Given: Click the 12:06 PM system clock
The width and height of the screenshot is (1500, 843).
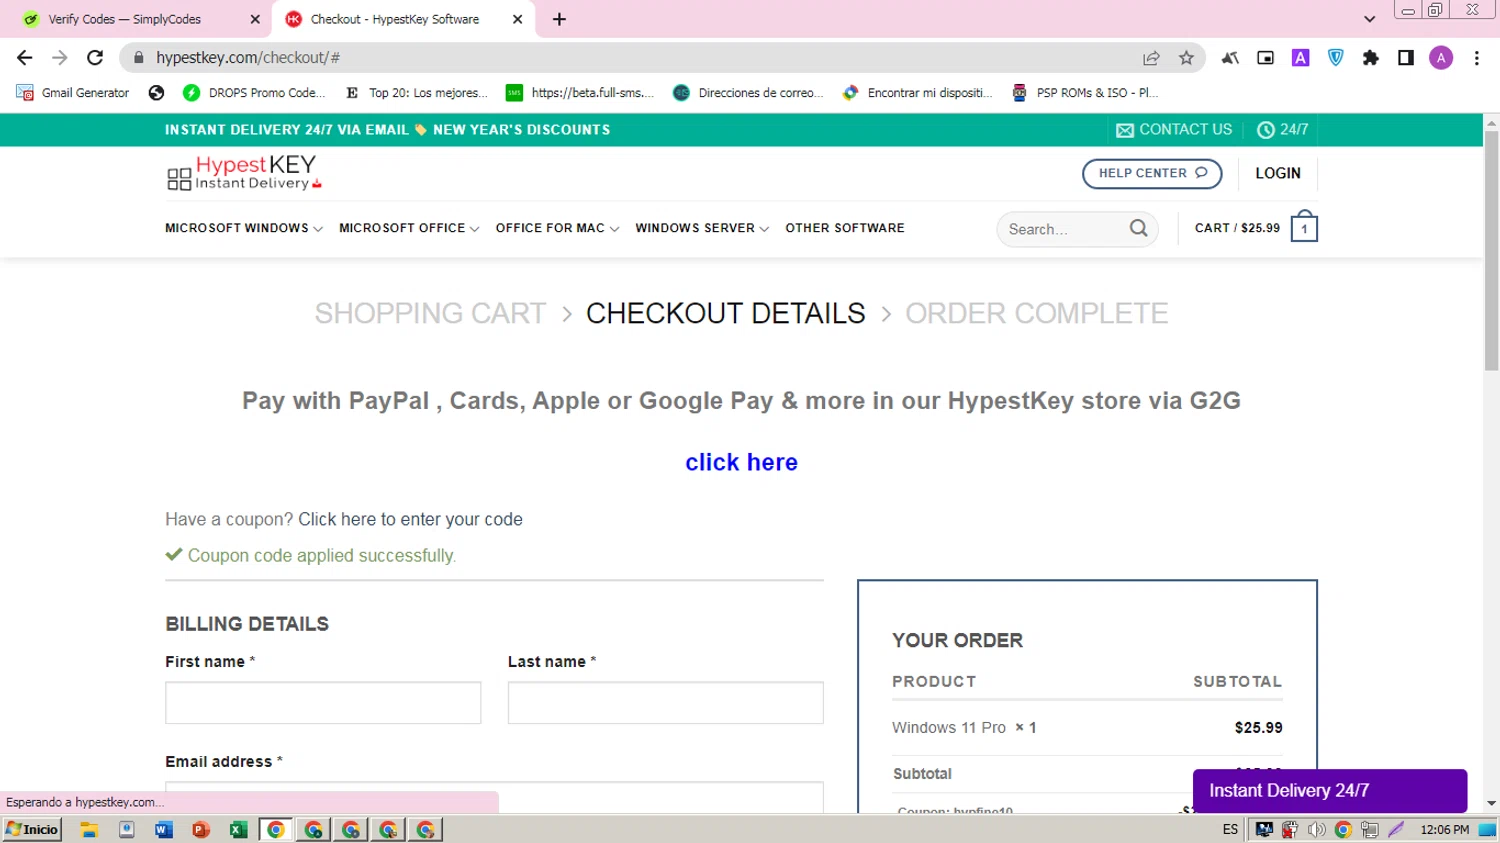Looking at the screenshot, I should pyautogui.click(x=1444, y=829).
